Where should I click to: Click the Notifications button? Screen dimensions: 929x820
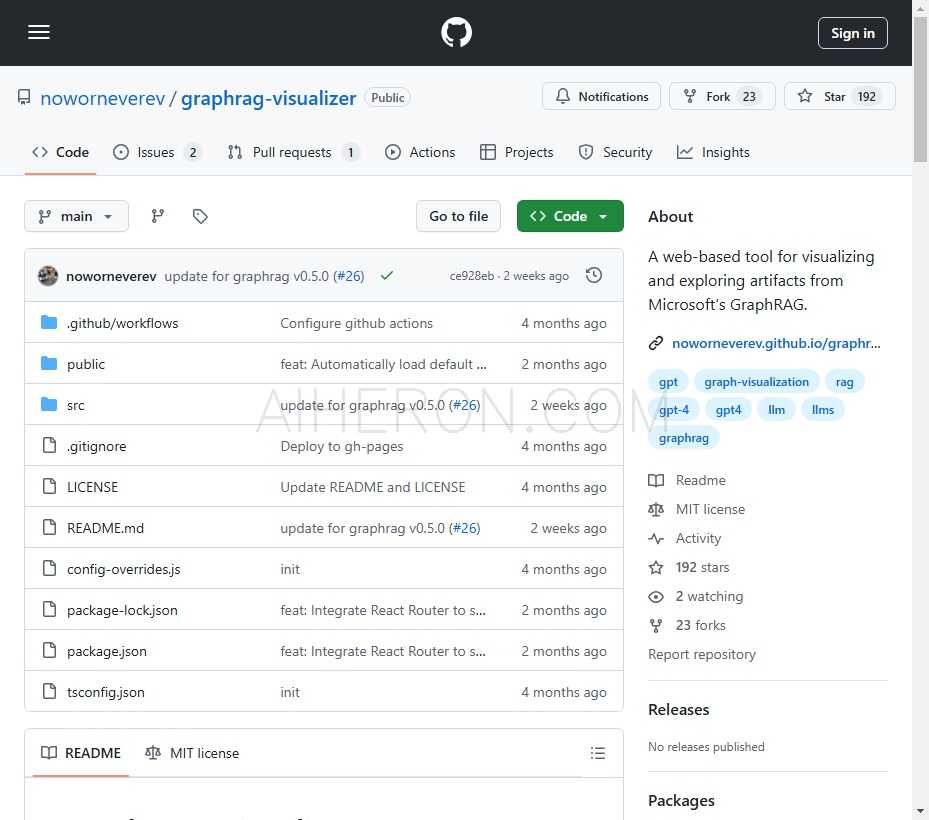click(x=601, y=96)
